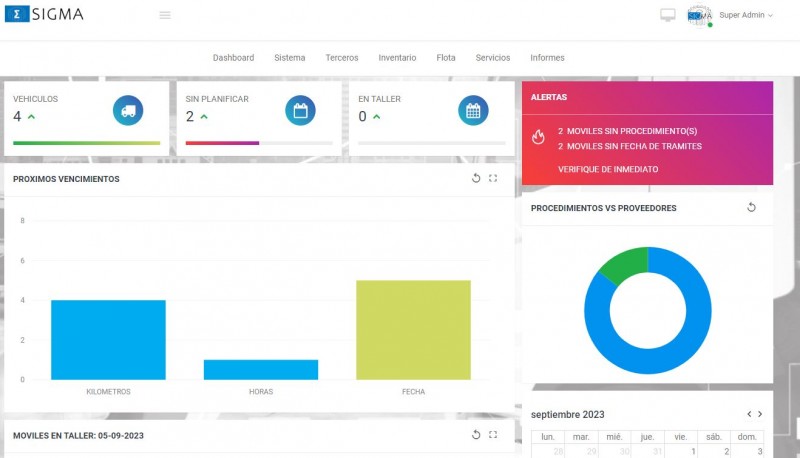Click the hamburger menu icon
The height and width of the screenshot is (458, 800).
pos(165,15)
